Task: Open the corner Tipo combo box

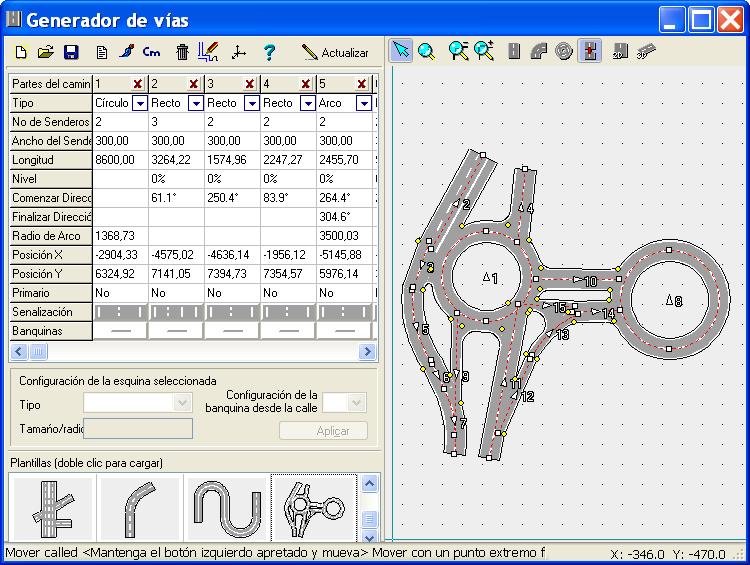Action: (138, 403)
